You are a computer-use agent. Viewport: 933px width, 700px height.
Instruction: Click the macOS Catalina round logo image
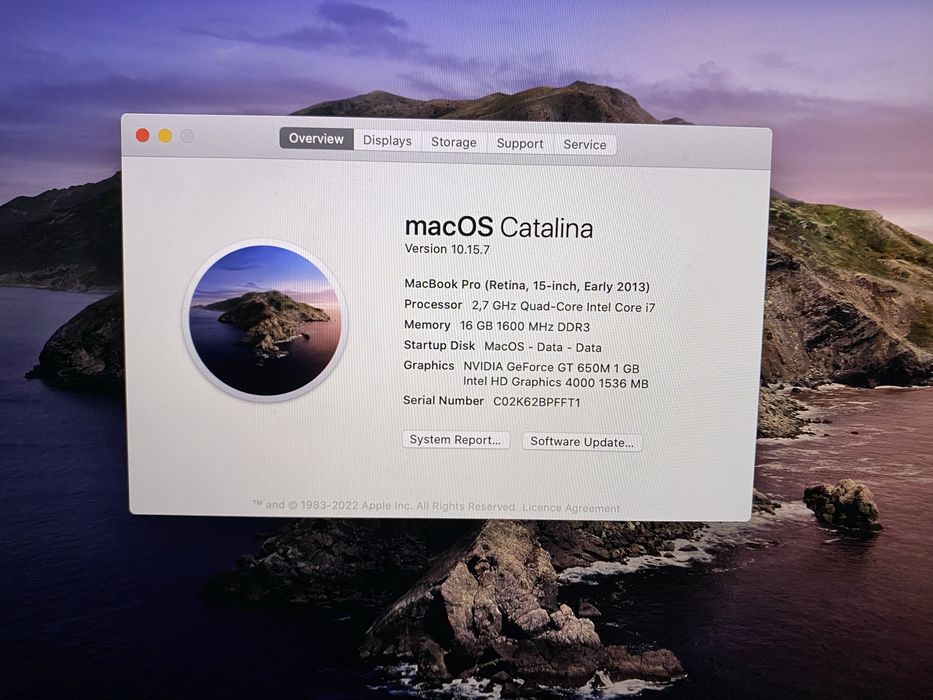[x=265, y=320]
